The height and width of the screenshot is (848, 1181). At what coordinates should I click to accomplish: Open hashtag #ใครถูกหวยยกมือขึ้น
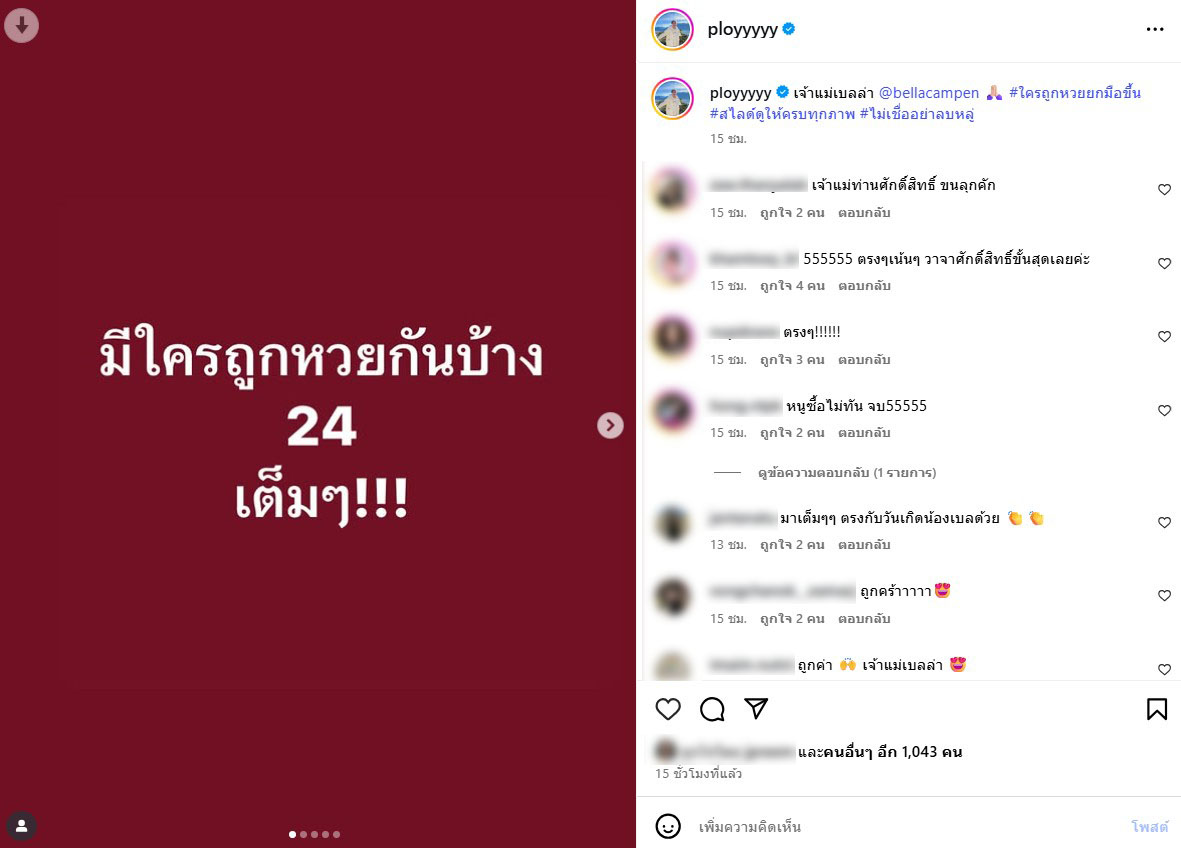click(1075, 93)
